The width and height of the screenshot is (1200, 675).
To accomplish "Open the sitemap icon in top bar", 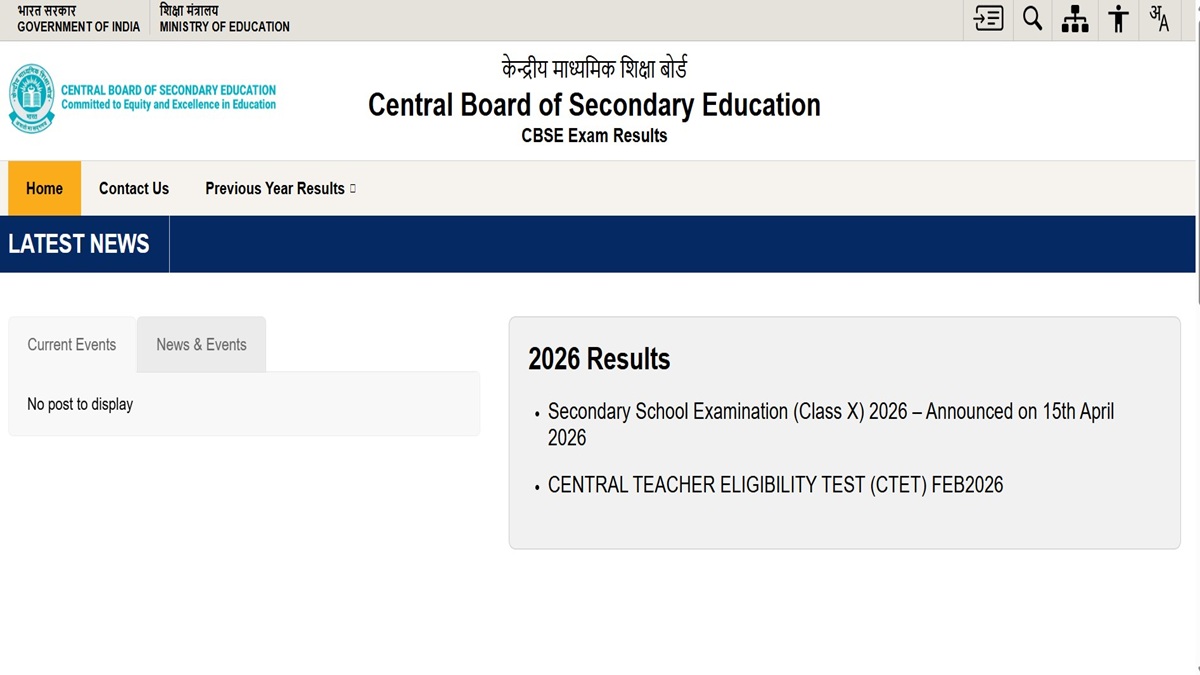I will click(1075, 19).
